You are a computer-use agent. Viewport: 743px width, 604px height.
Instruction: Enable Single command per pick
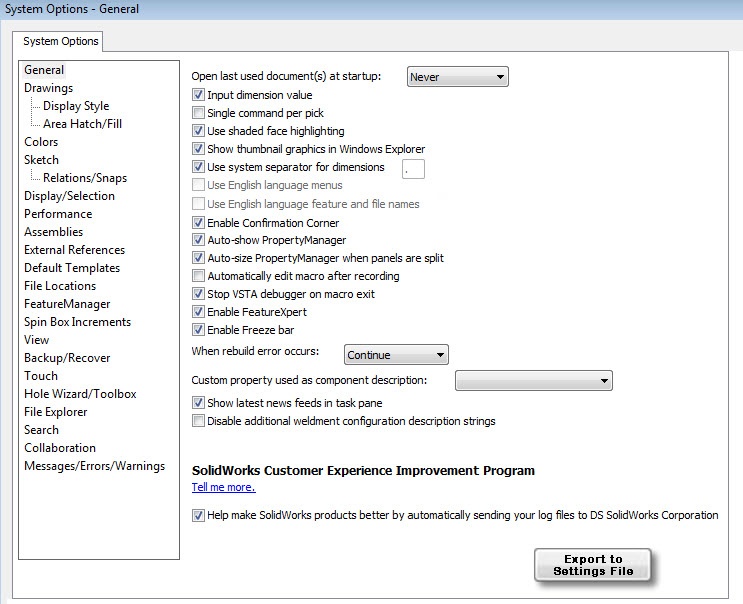198,113
